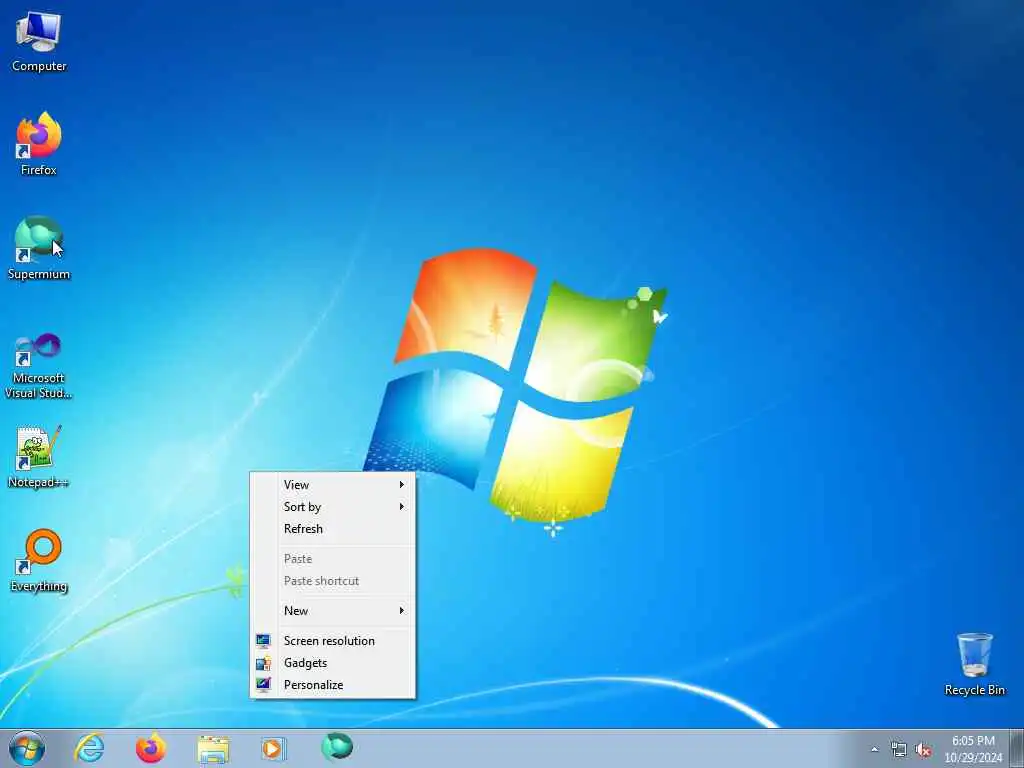Select the Supermium desktop shortcut
Viewport: 1024px width, 768px height.
(39, 249)
